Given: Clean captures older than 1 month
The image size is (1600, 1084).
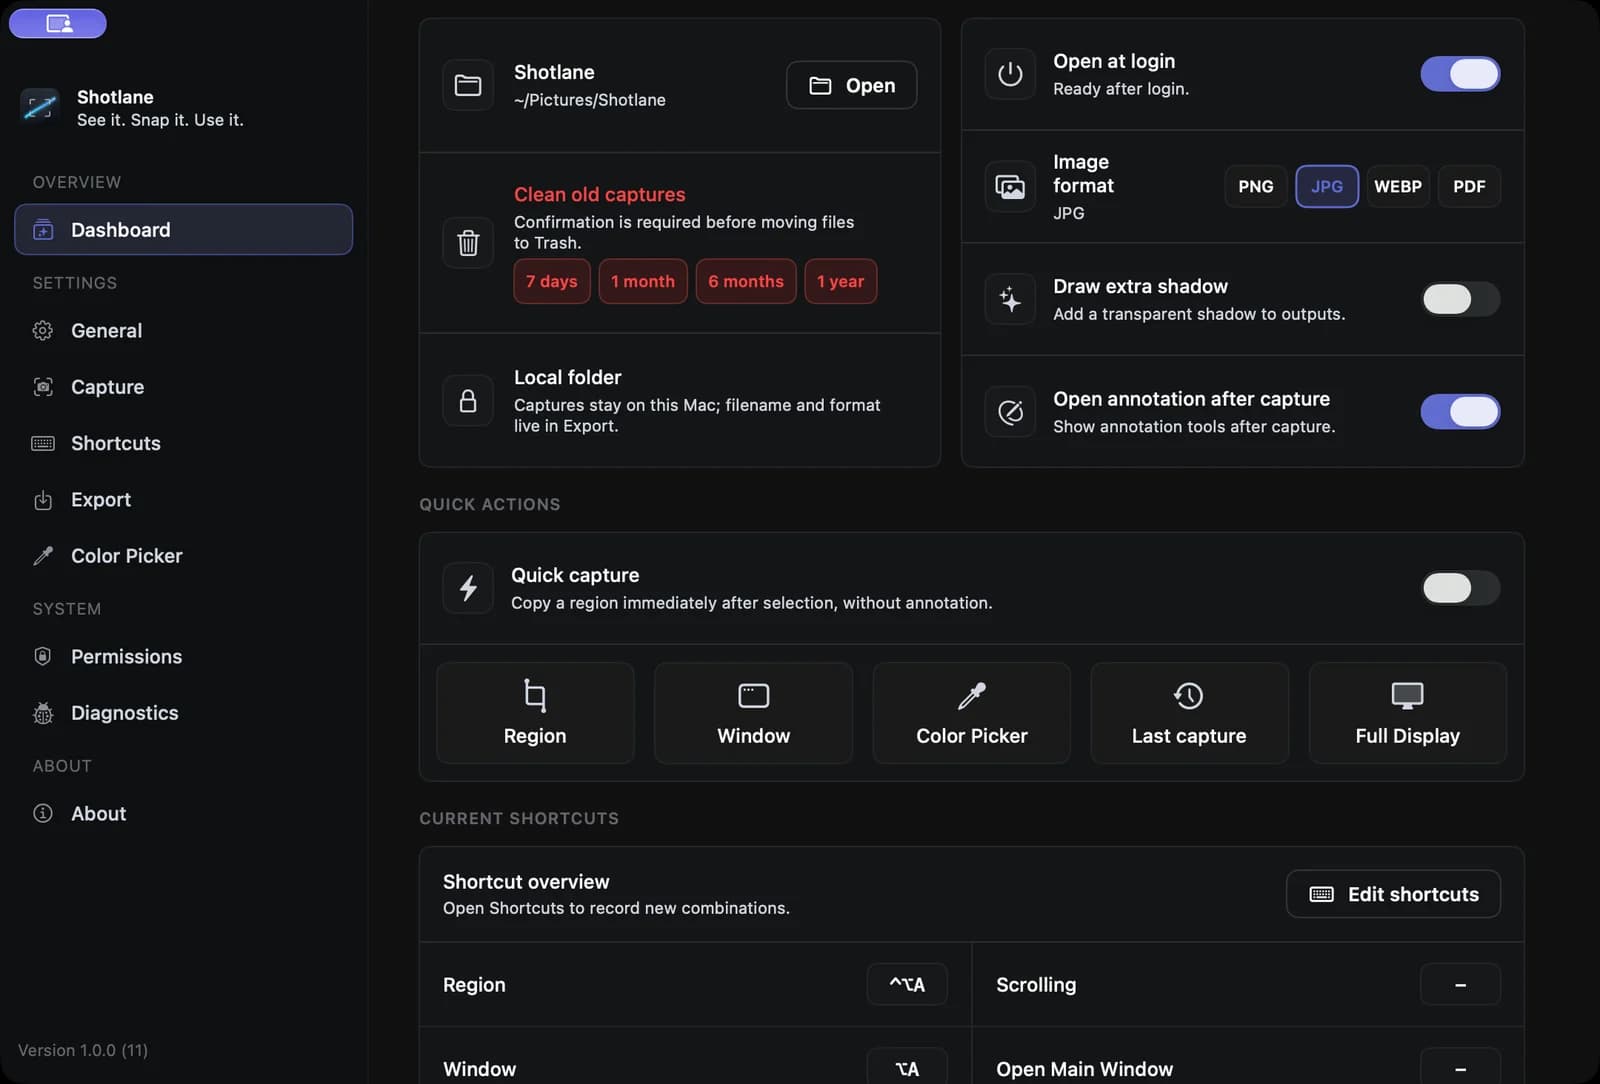Looking at the screenshot, I should [643, 281].
